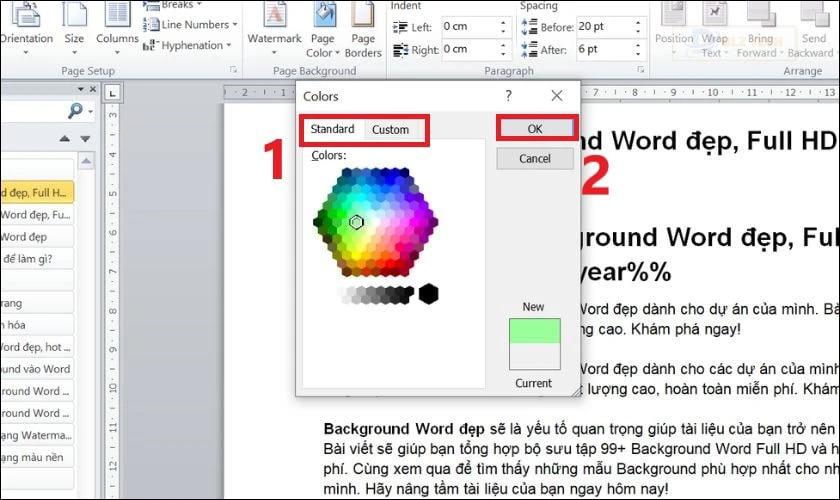840x500 pixels.
Task: Pick the white swatch in the grayscale row
Action: point(343,294)
